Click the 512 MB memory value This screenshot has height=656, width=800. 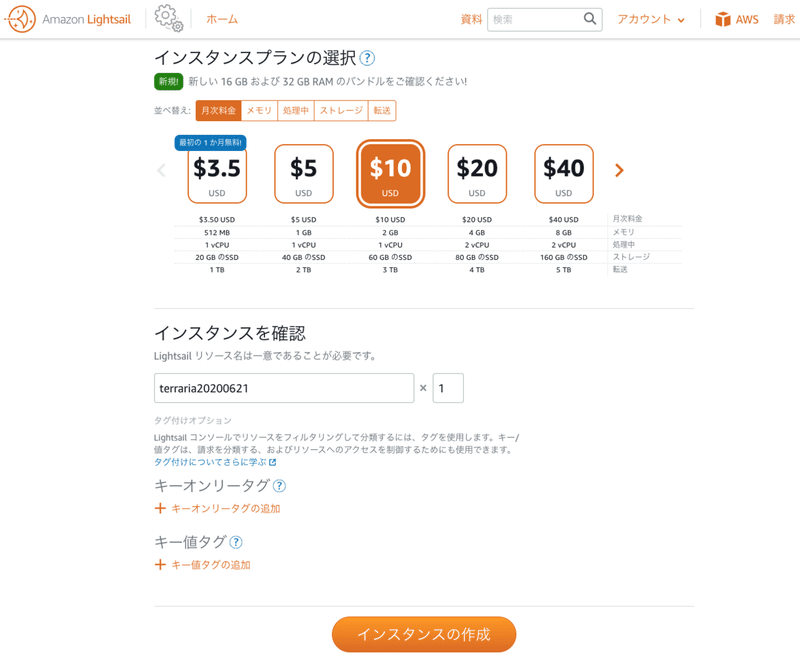(x=217, y=233)
